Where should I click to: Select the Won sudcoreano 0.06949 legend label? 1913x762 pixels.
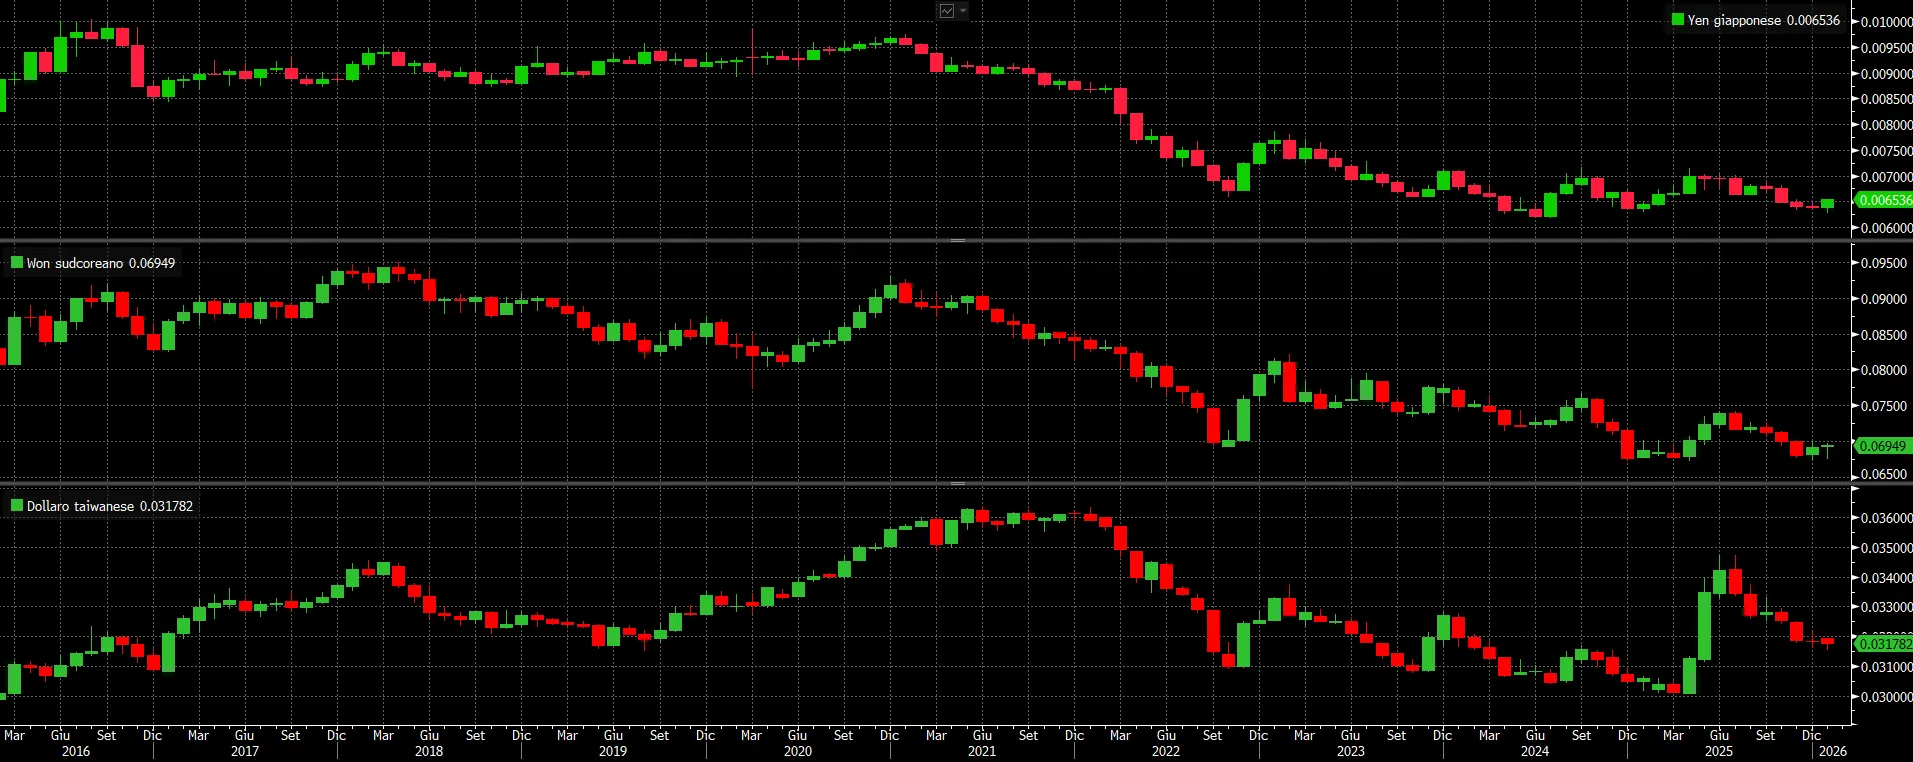pyautogui.click(x=100, y=263)
